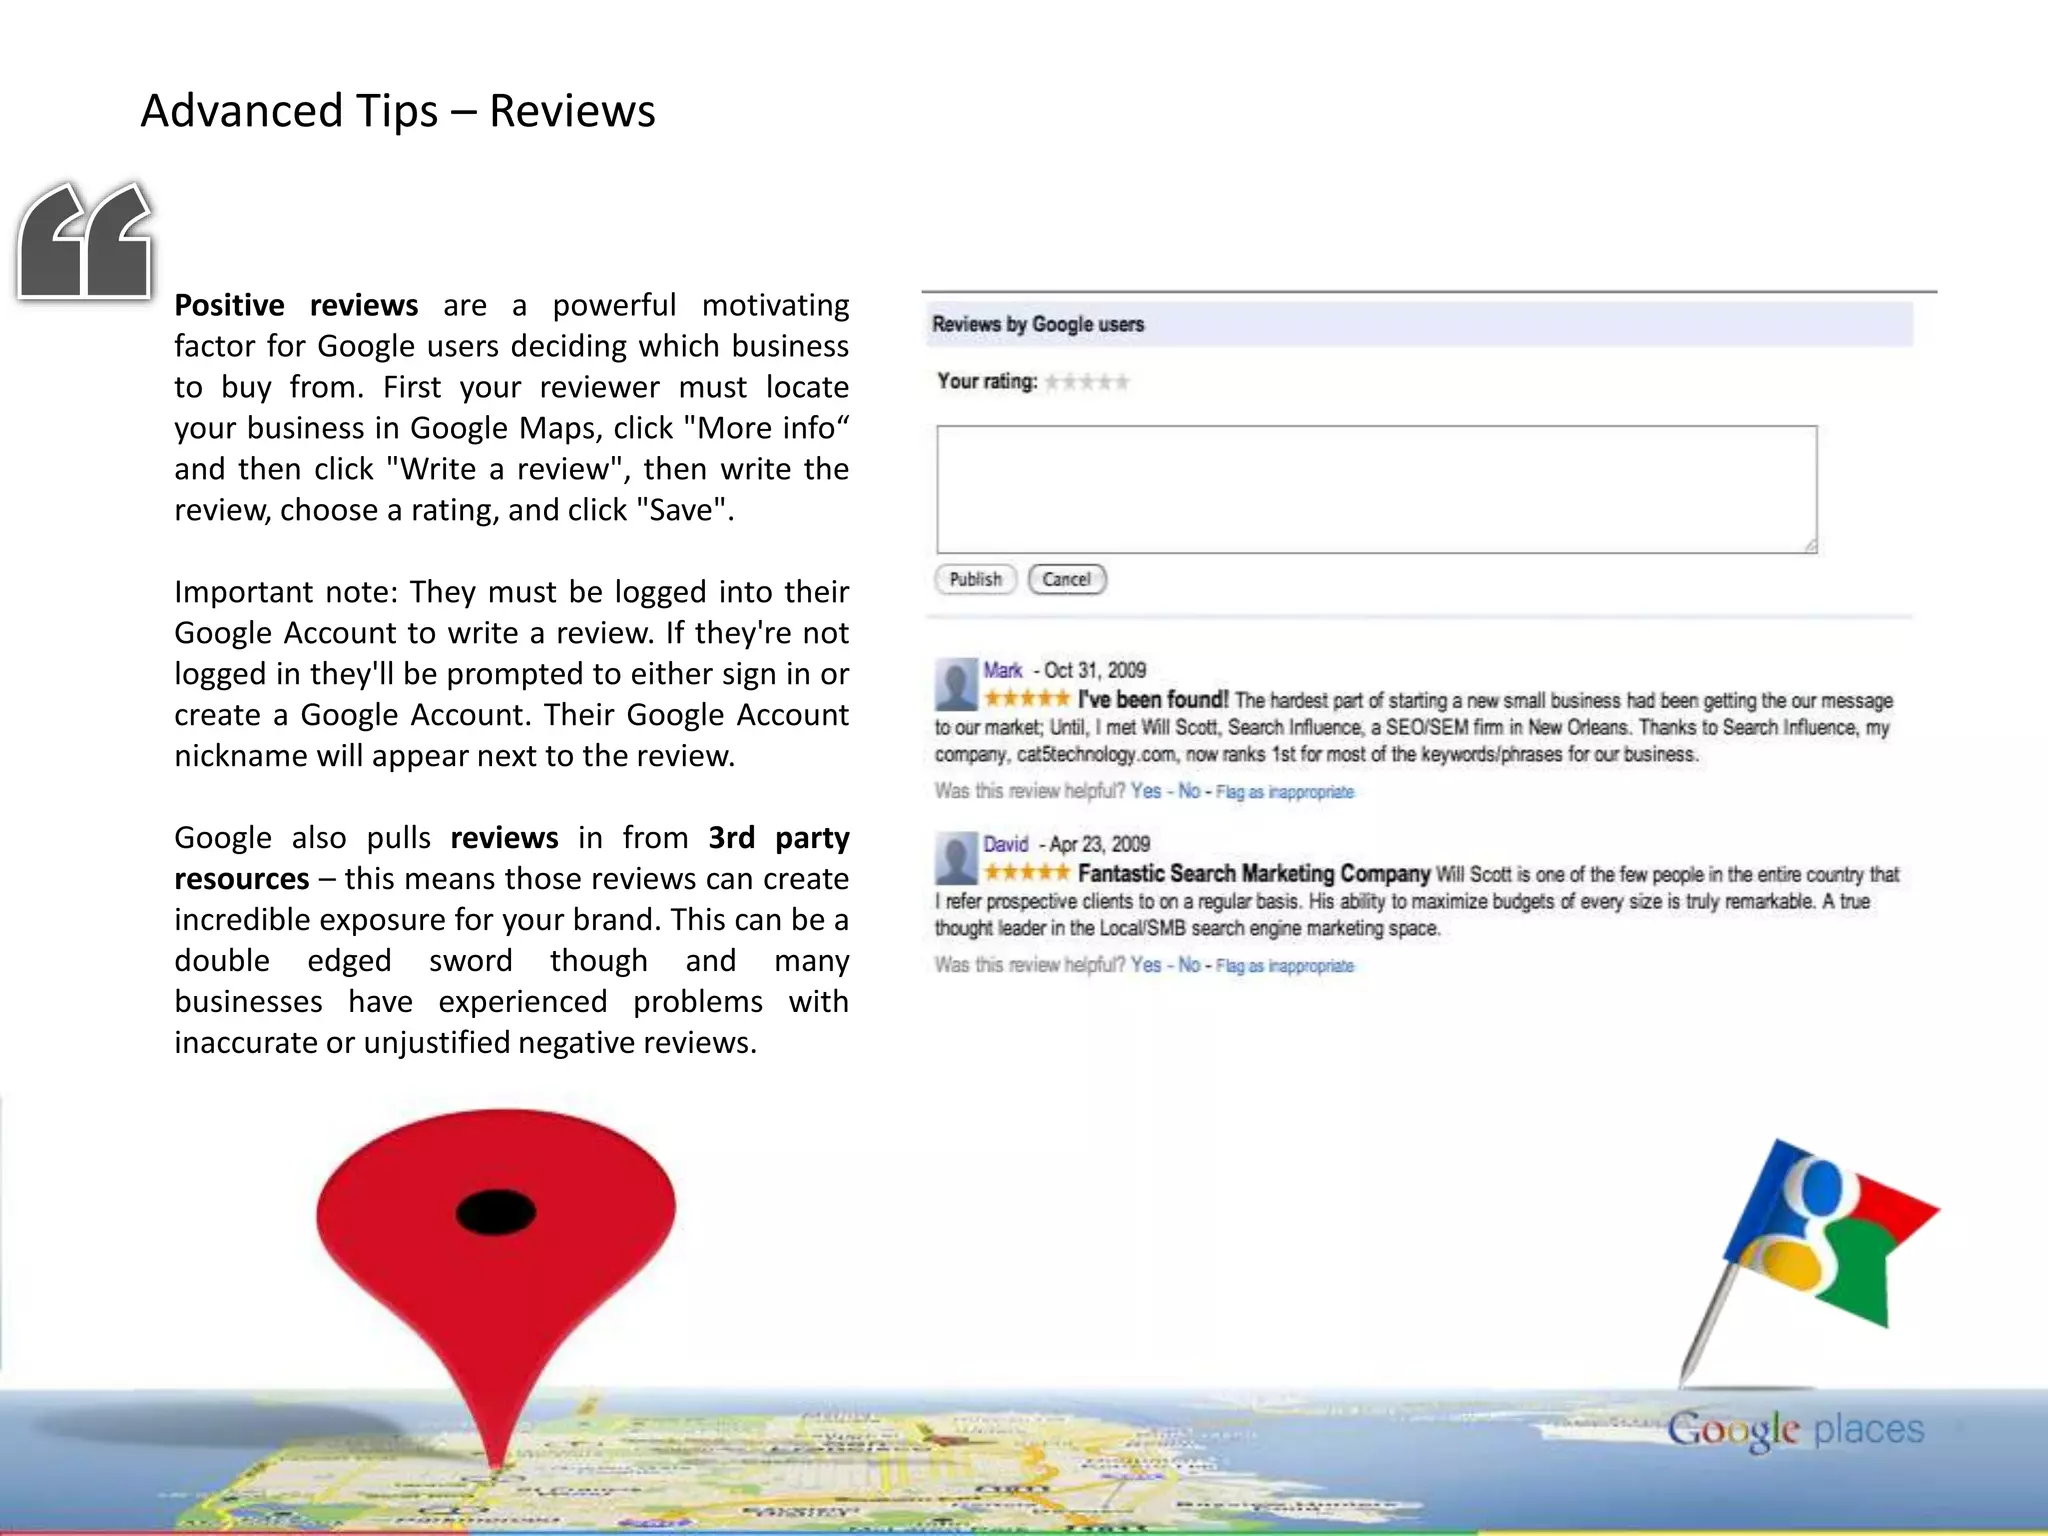Click the Google places logo text
Screen dimensions: 2048x1536
click(x=1795, y=1430)
